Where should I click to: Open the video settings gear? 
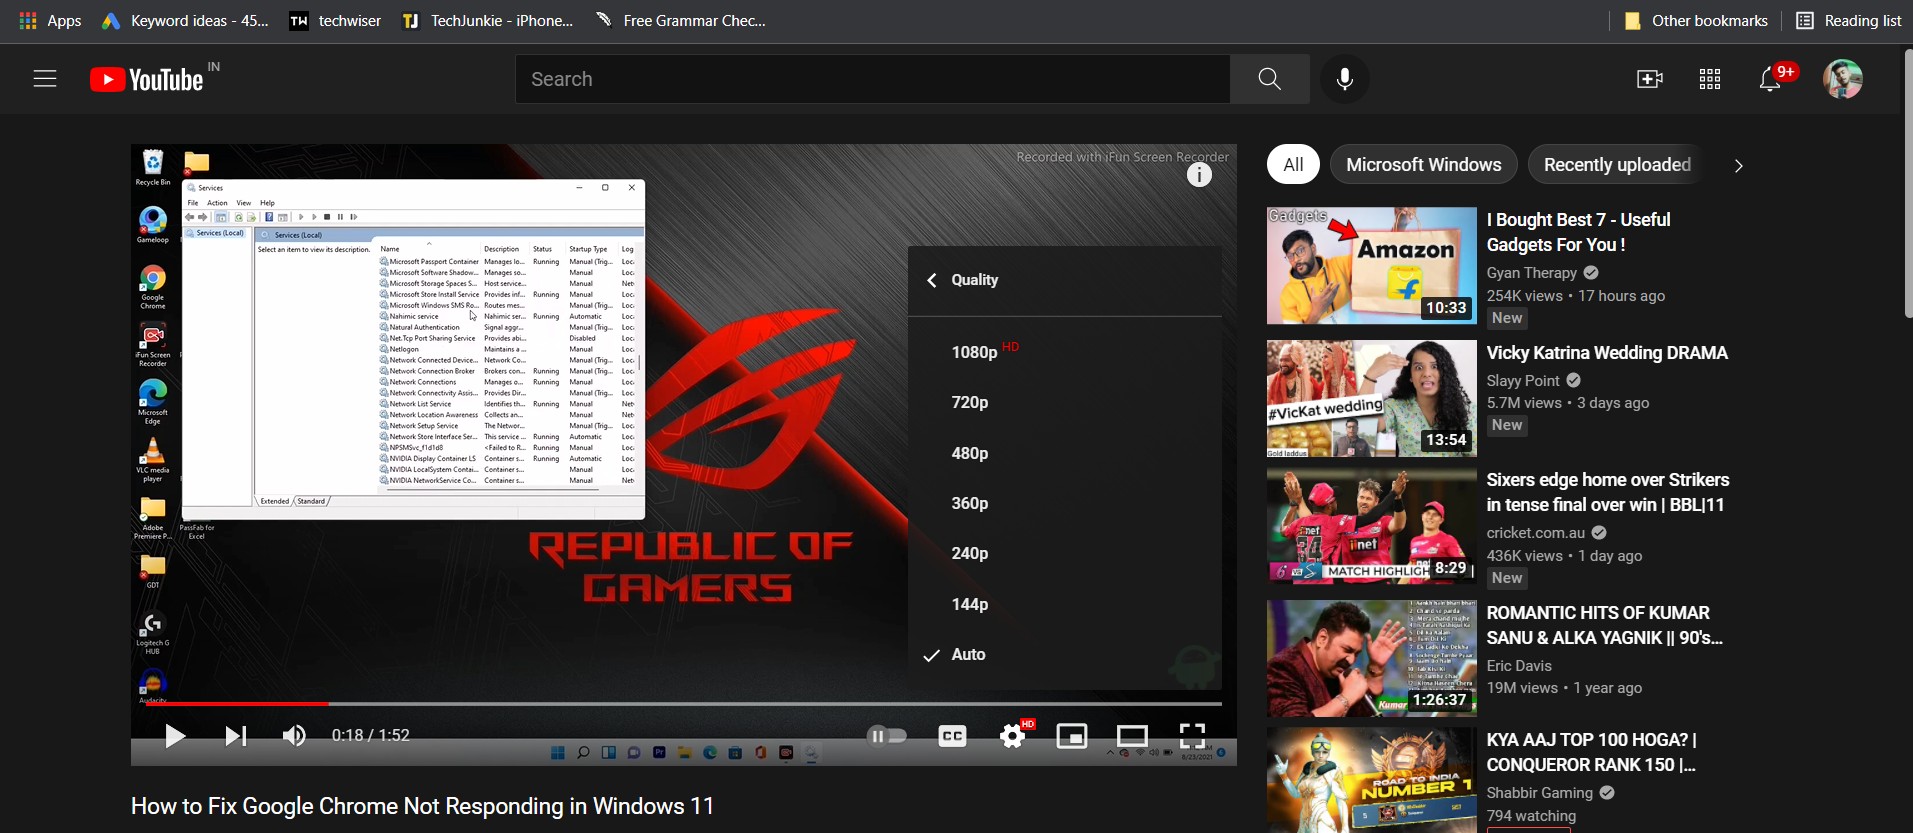[1013, 736]
